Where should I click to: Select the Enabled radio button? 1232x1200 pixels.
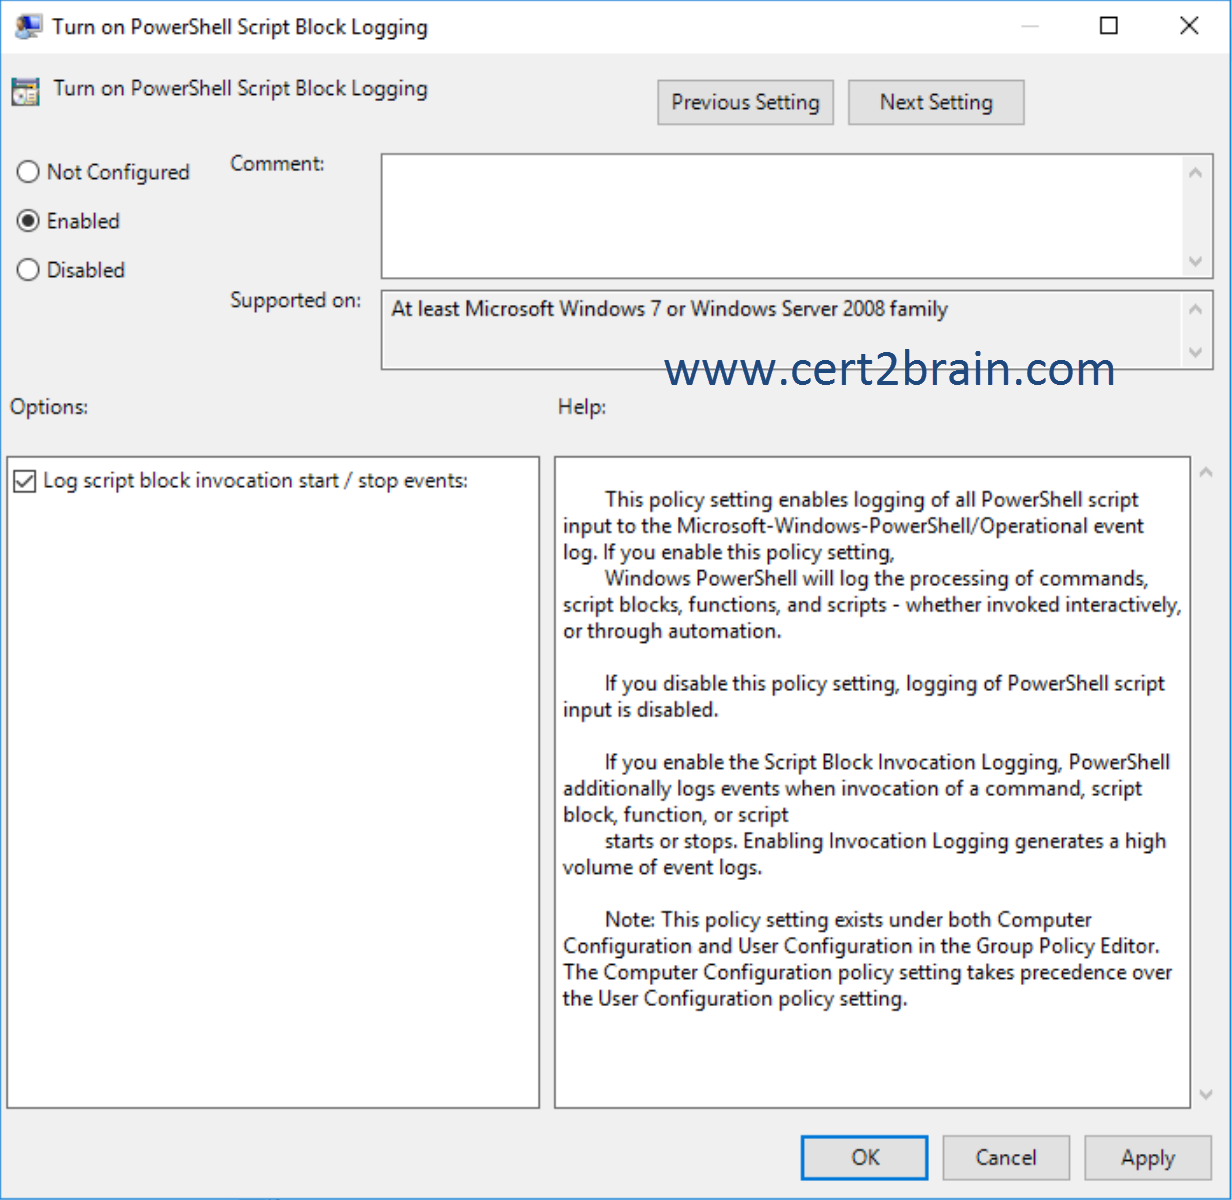pyautogui.click(x=28, y=221)
